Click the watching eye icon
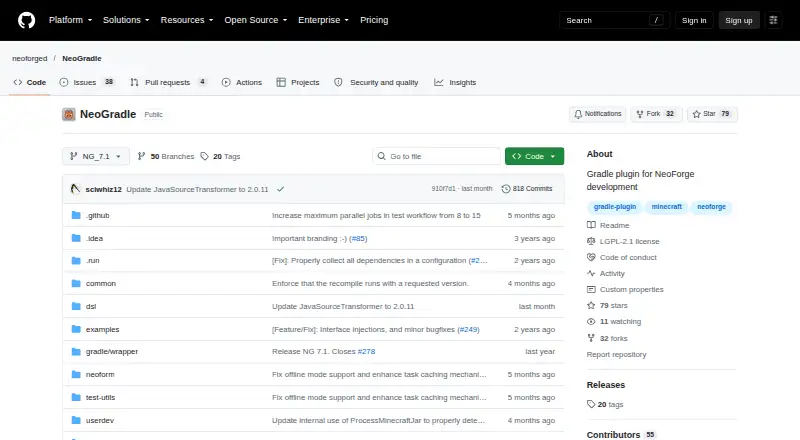The height and width of the screenshot is (440, 800). 591,322
